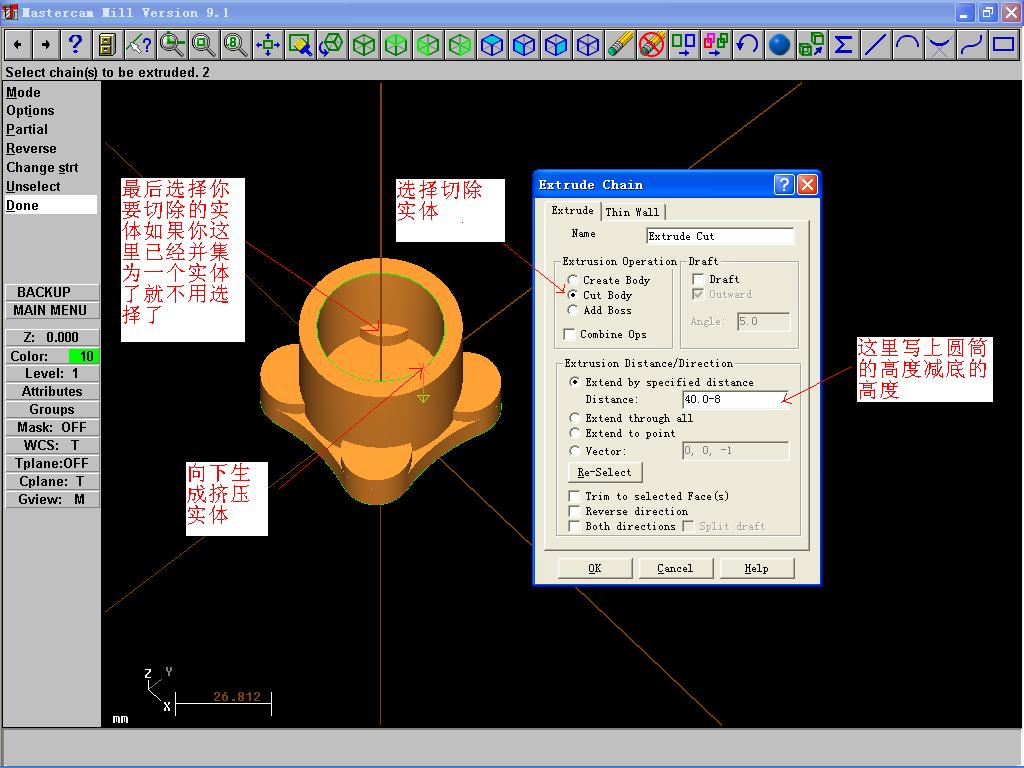Check Reverse direction box

point(575,511)
